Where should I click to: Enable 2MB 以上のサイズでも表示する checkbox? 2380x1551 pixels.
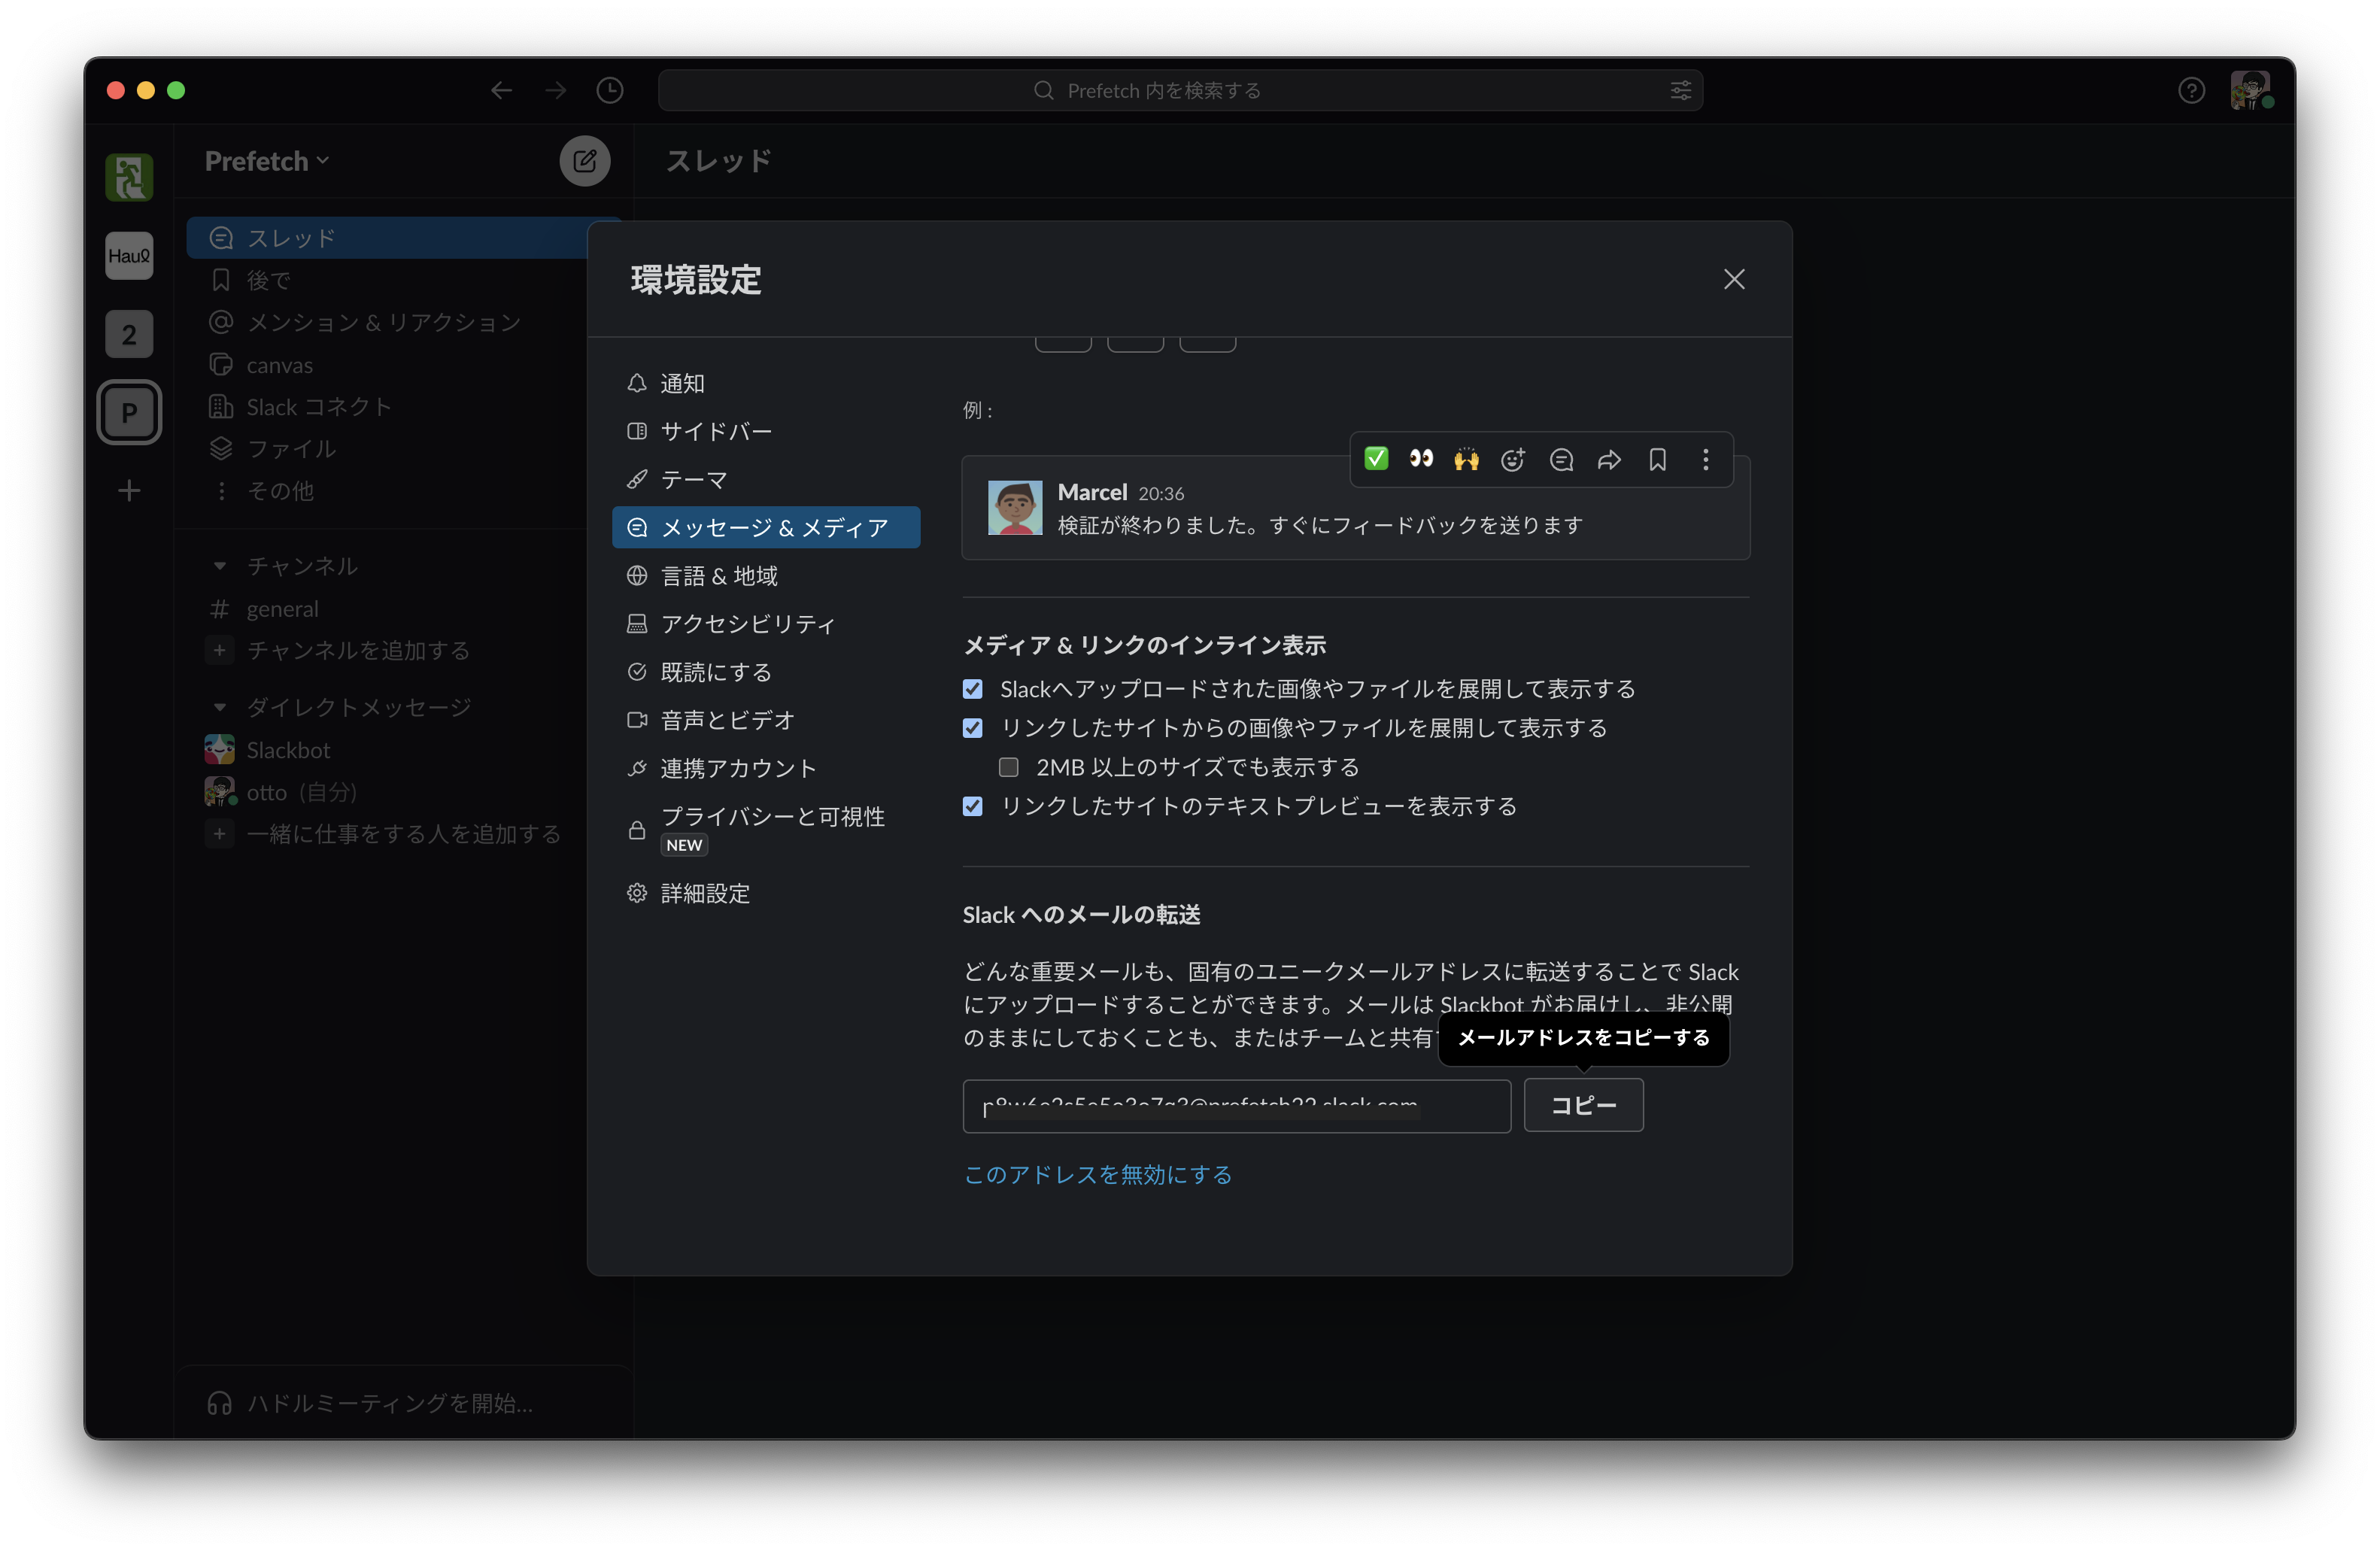click(x=1008, y=767)
